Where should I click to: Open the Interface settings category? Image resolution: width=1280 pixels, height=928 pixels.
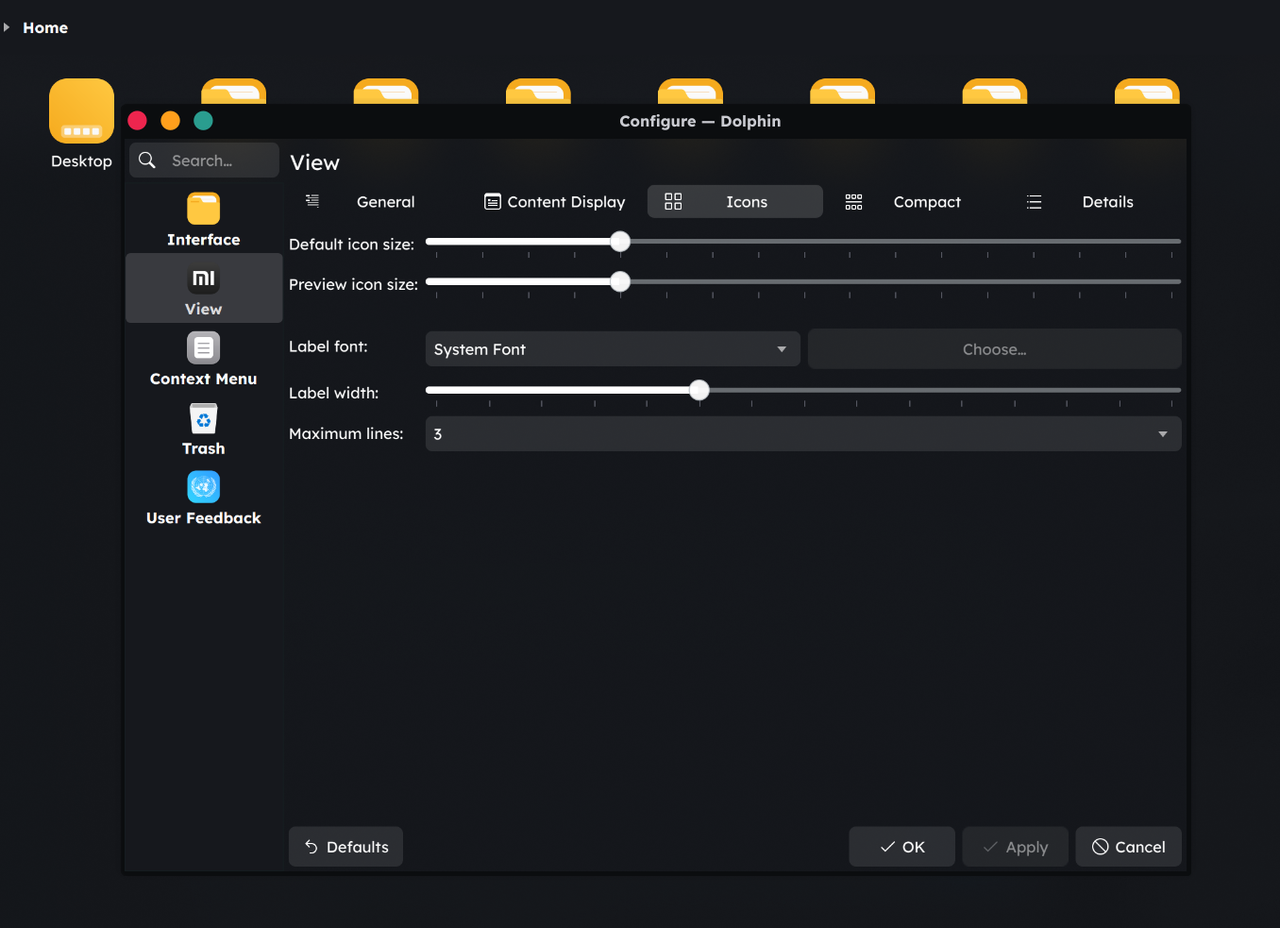point(203,219)
